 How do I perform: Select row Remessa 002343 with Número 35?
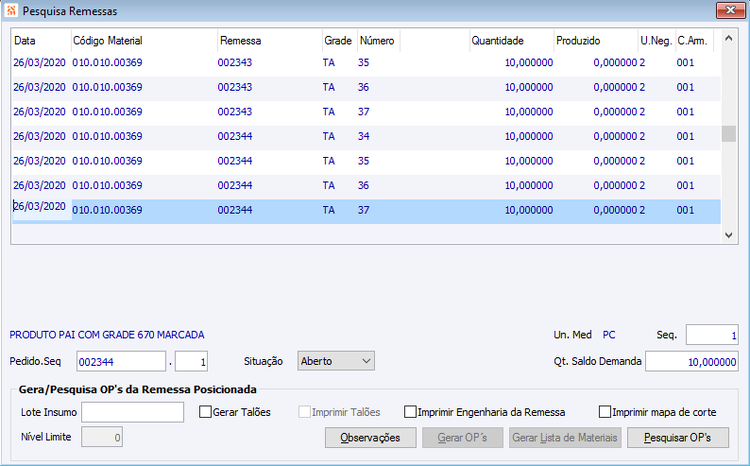pos(366,63)
